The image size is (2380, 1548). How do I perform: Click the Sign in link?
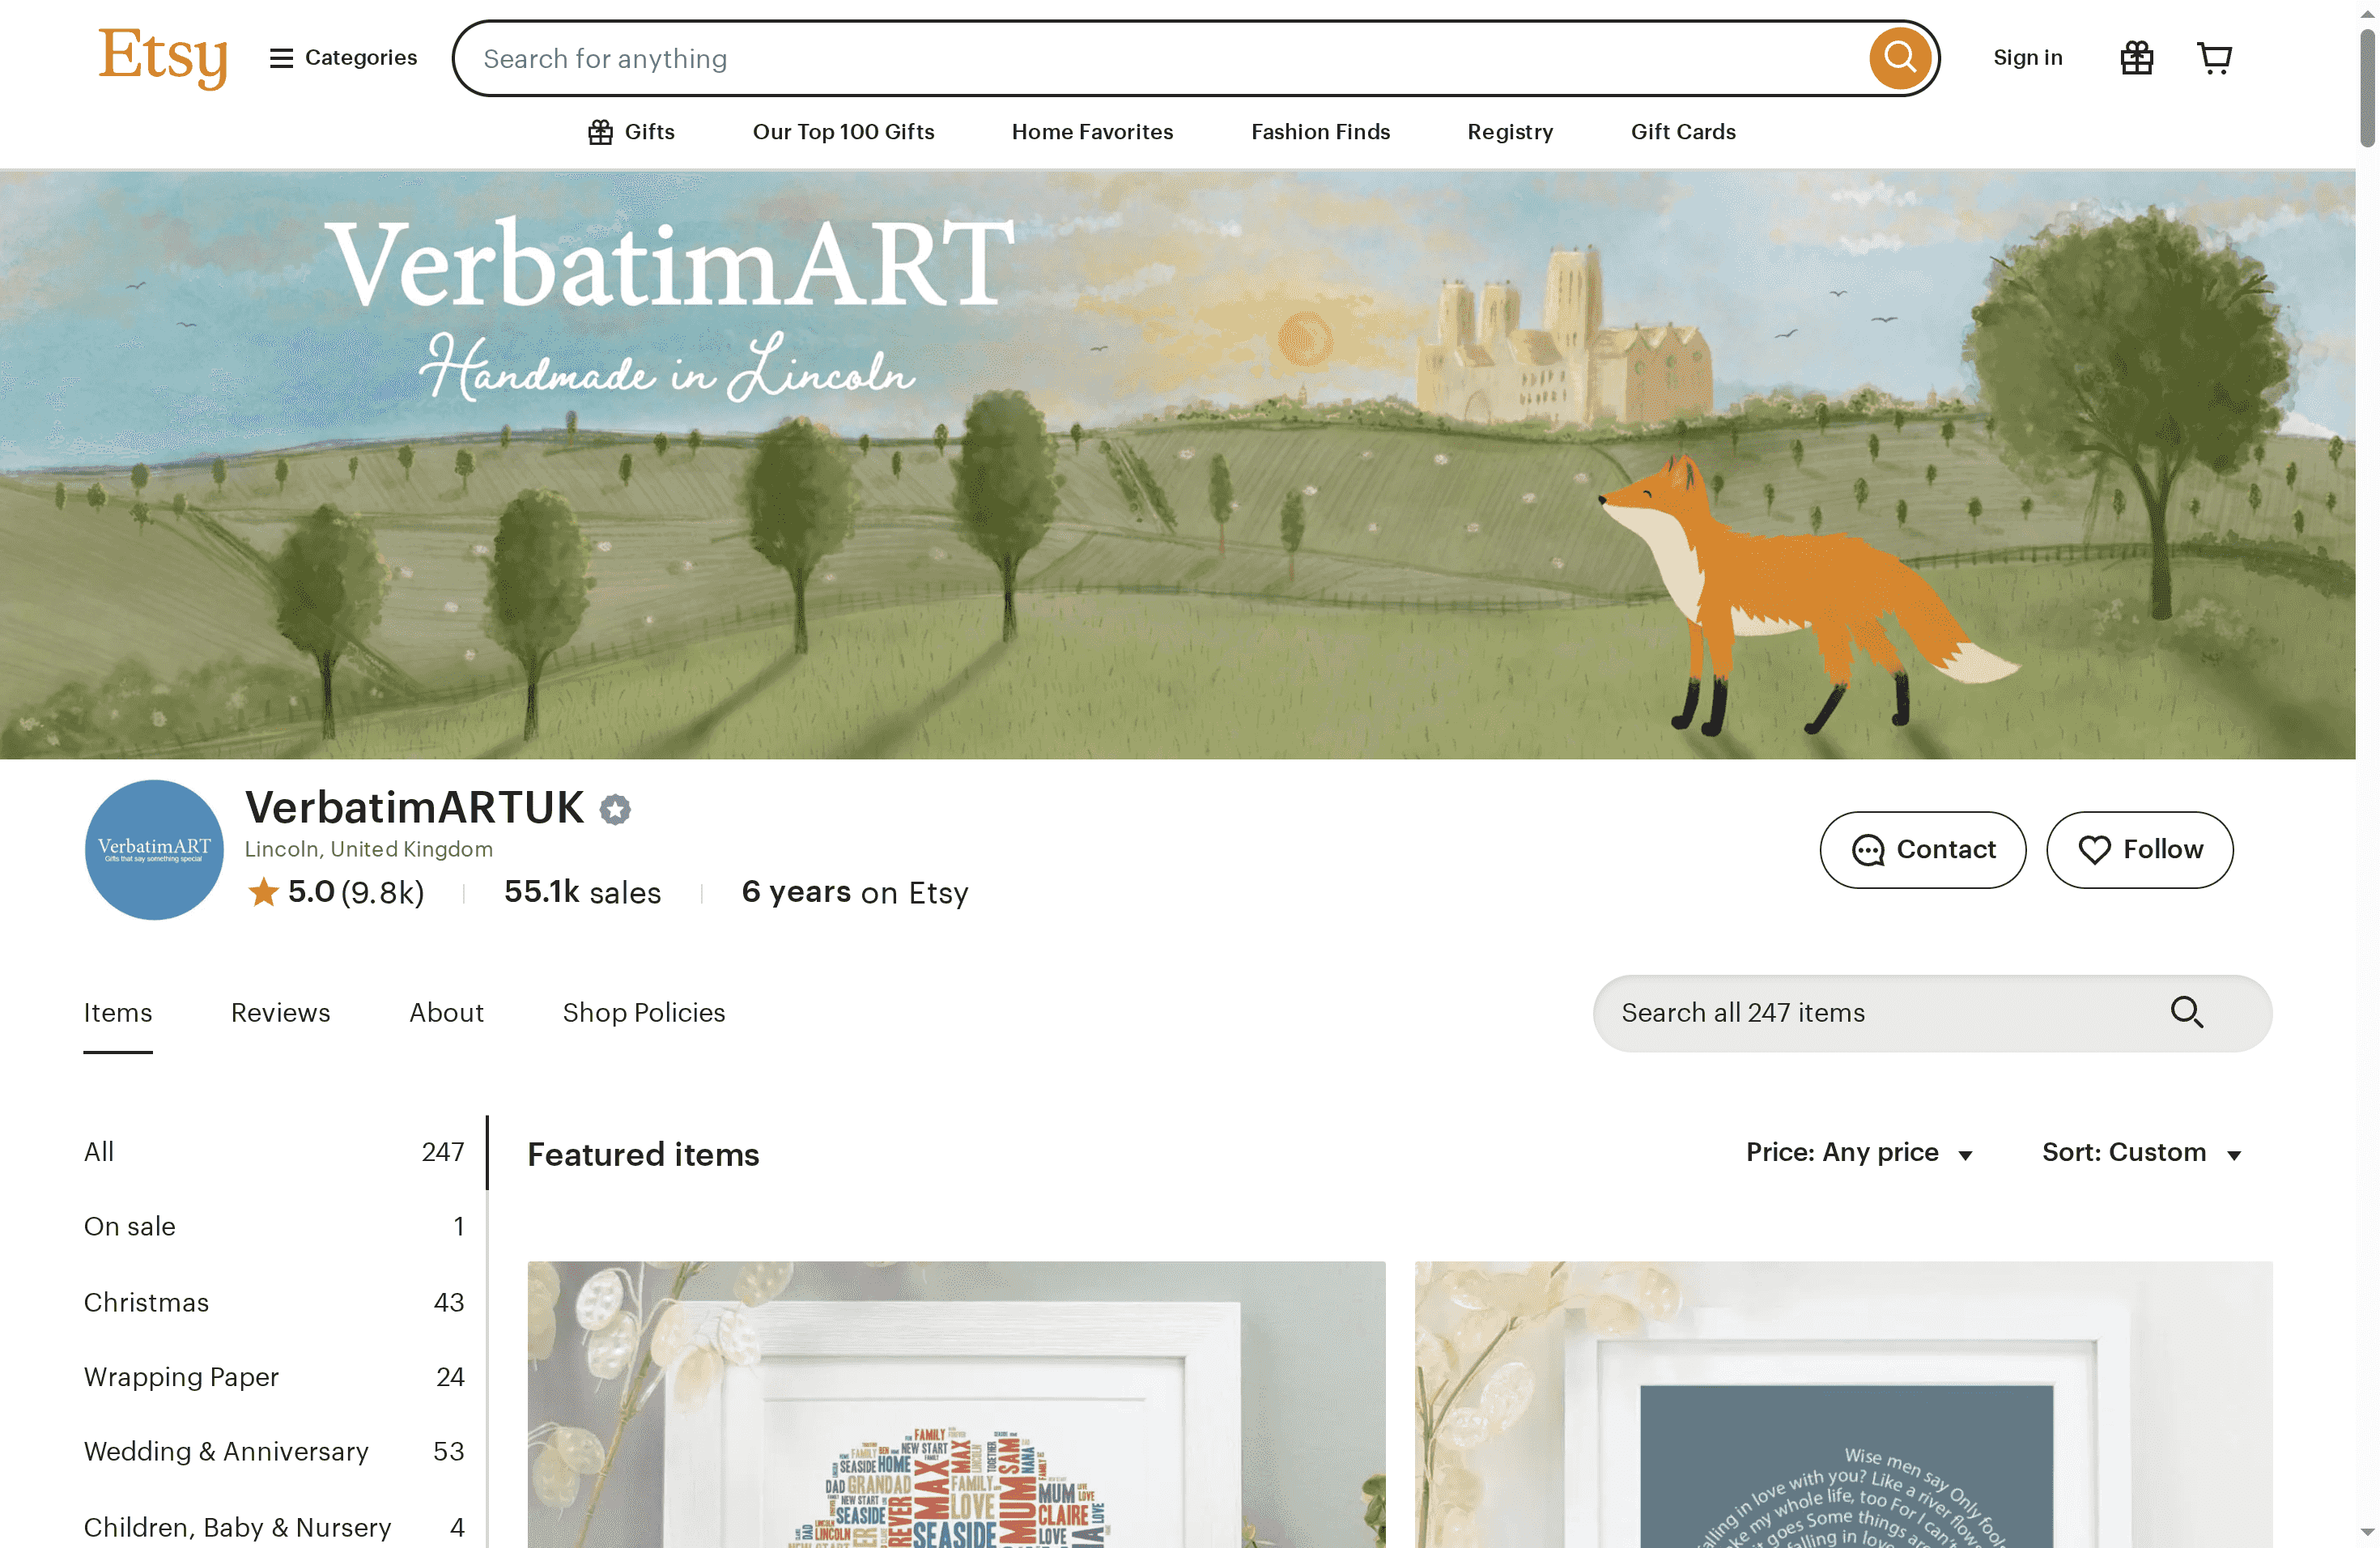[x=2027, y=58]
